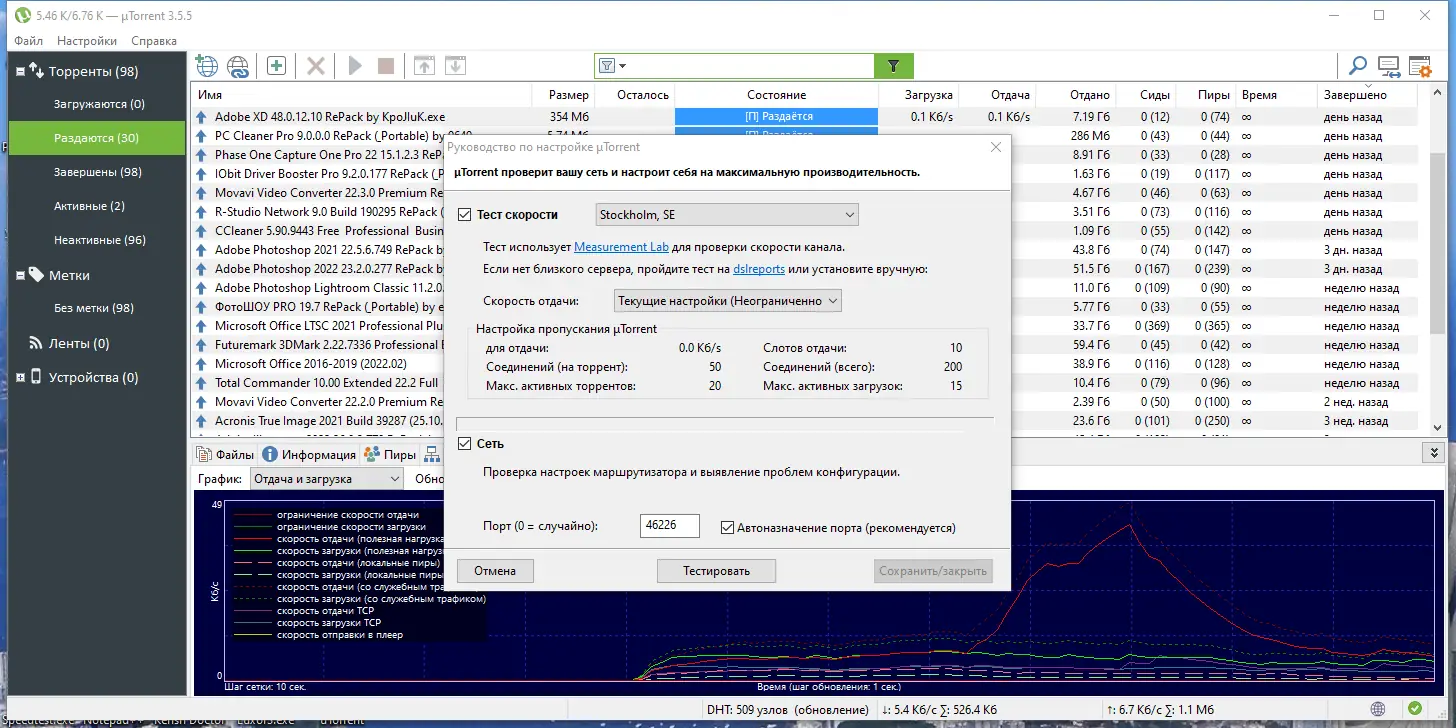This screenshot has height=728, width=1456.
Task: Sort by the Размер column header
Action: [563, 95]
